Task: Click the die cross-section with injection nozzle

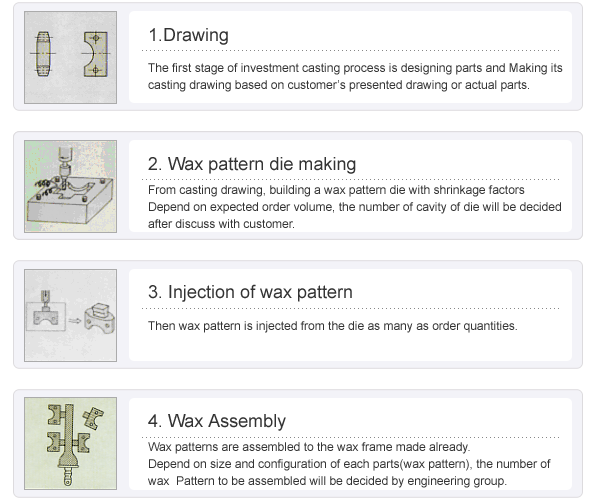Action: click(x=46, y=310)
